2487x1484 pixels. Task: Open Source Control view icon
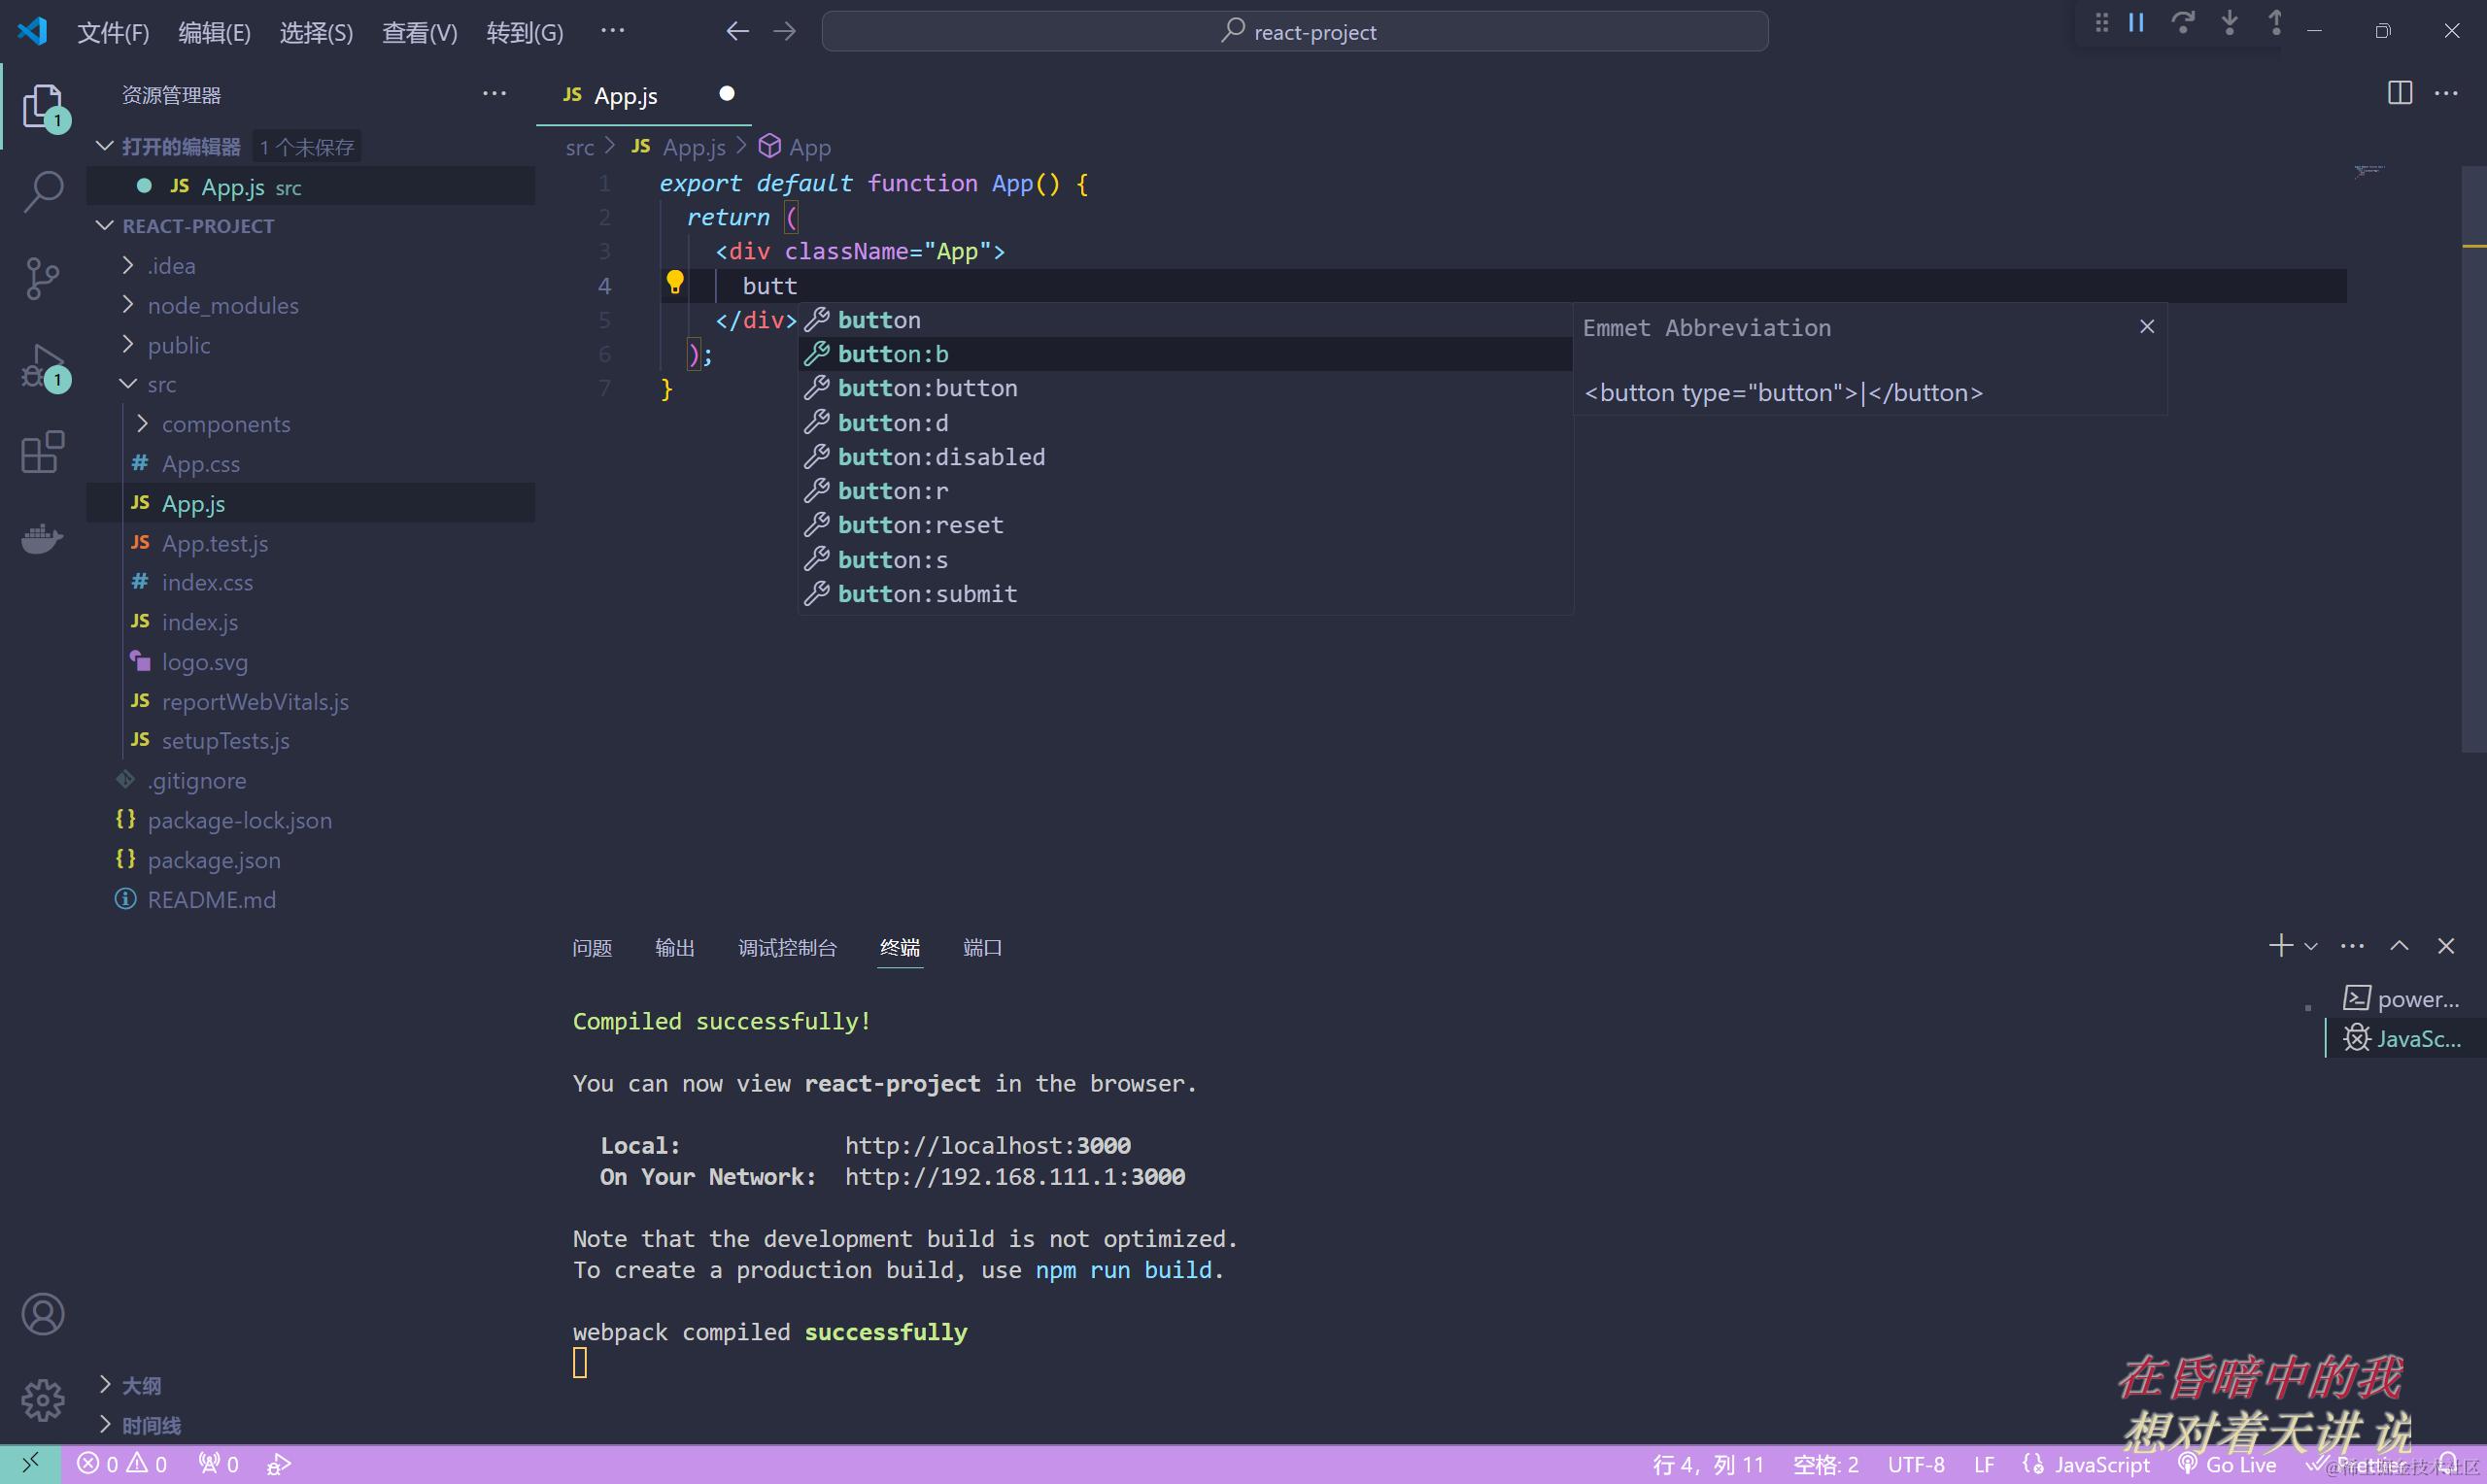point(43,277)
